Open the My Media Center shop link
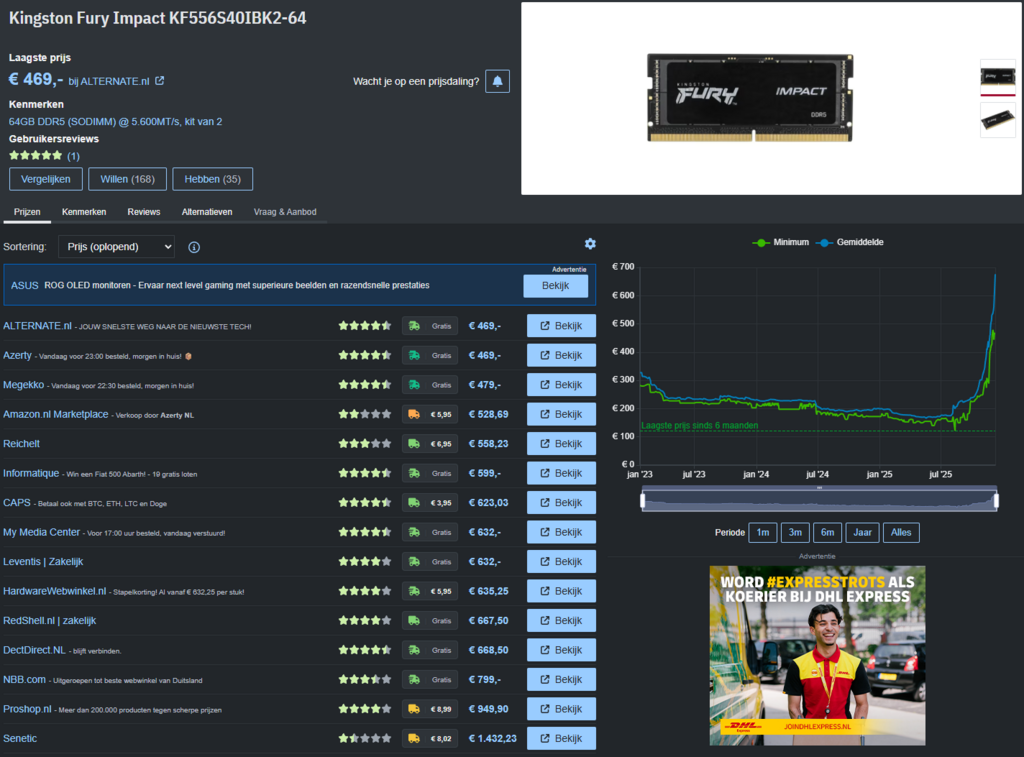Screen dimensions: 1024x757 tap(41, 532)
